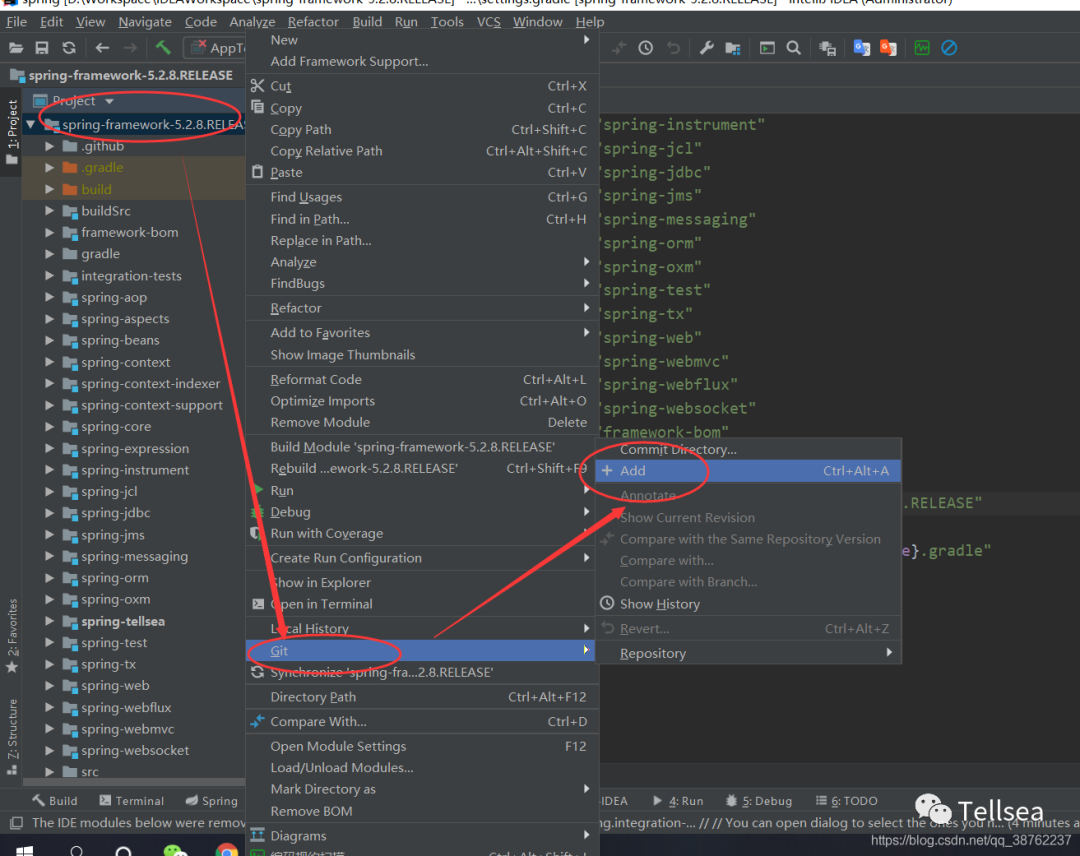Screen dimensions: 1080x856
Task: Navigate back with the left arrow icon
Action: (x=103, y=48)
